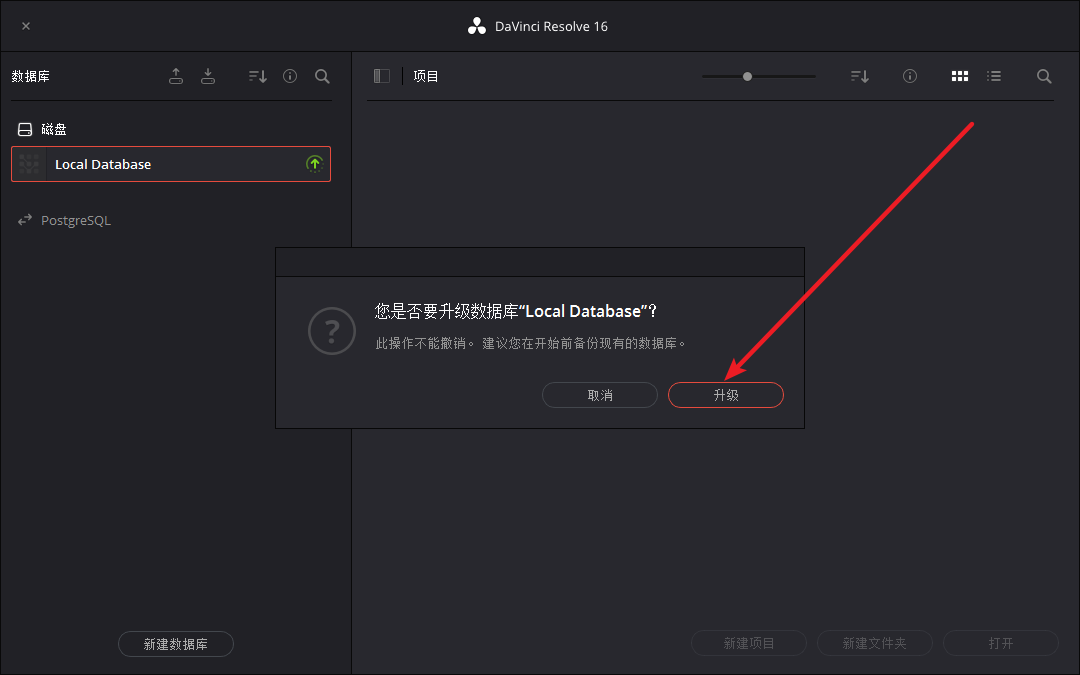1080x675 pixels.
Task: Click the 新建项目 new project button
Action: click(x=749, y=643)
